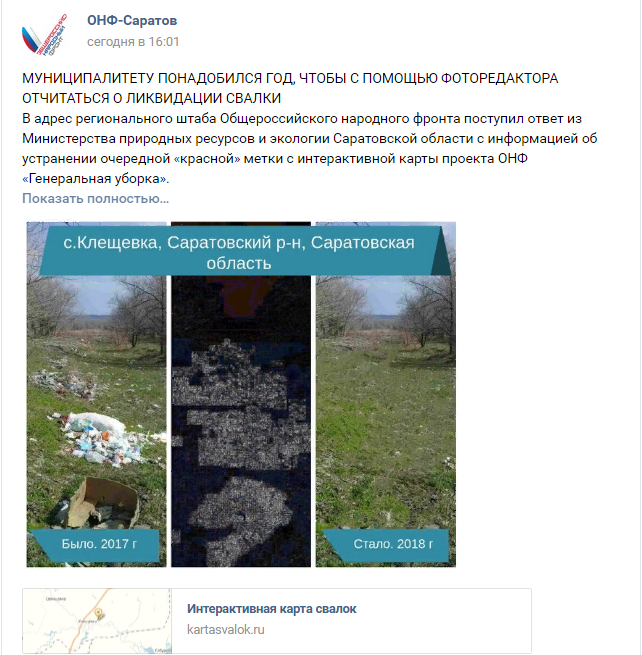Open the Было. 2017 г photo

pyautogui.click(x=96, y=394)
